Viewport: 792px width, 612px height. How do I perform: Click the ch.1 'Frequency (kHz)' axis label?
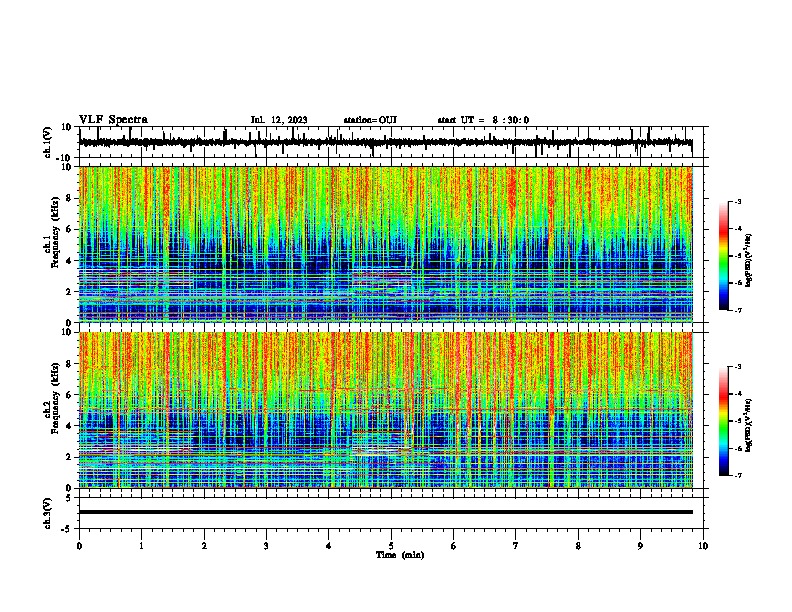tap(55, 233)
